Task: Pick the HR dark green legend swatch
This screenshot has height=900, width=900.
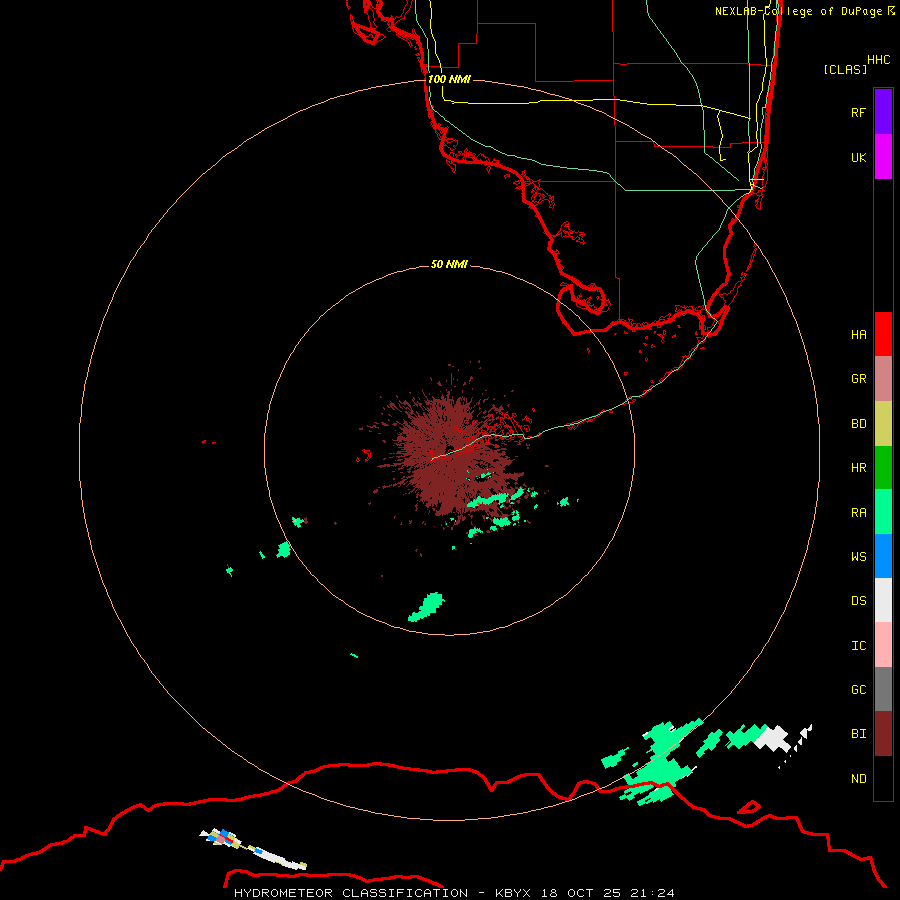Action: [883, 468]
